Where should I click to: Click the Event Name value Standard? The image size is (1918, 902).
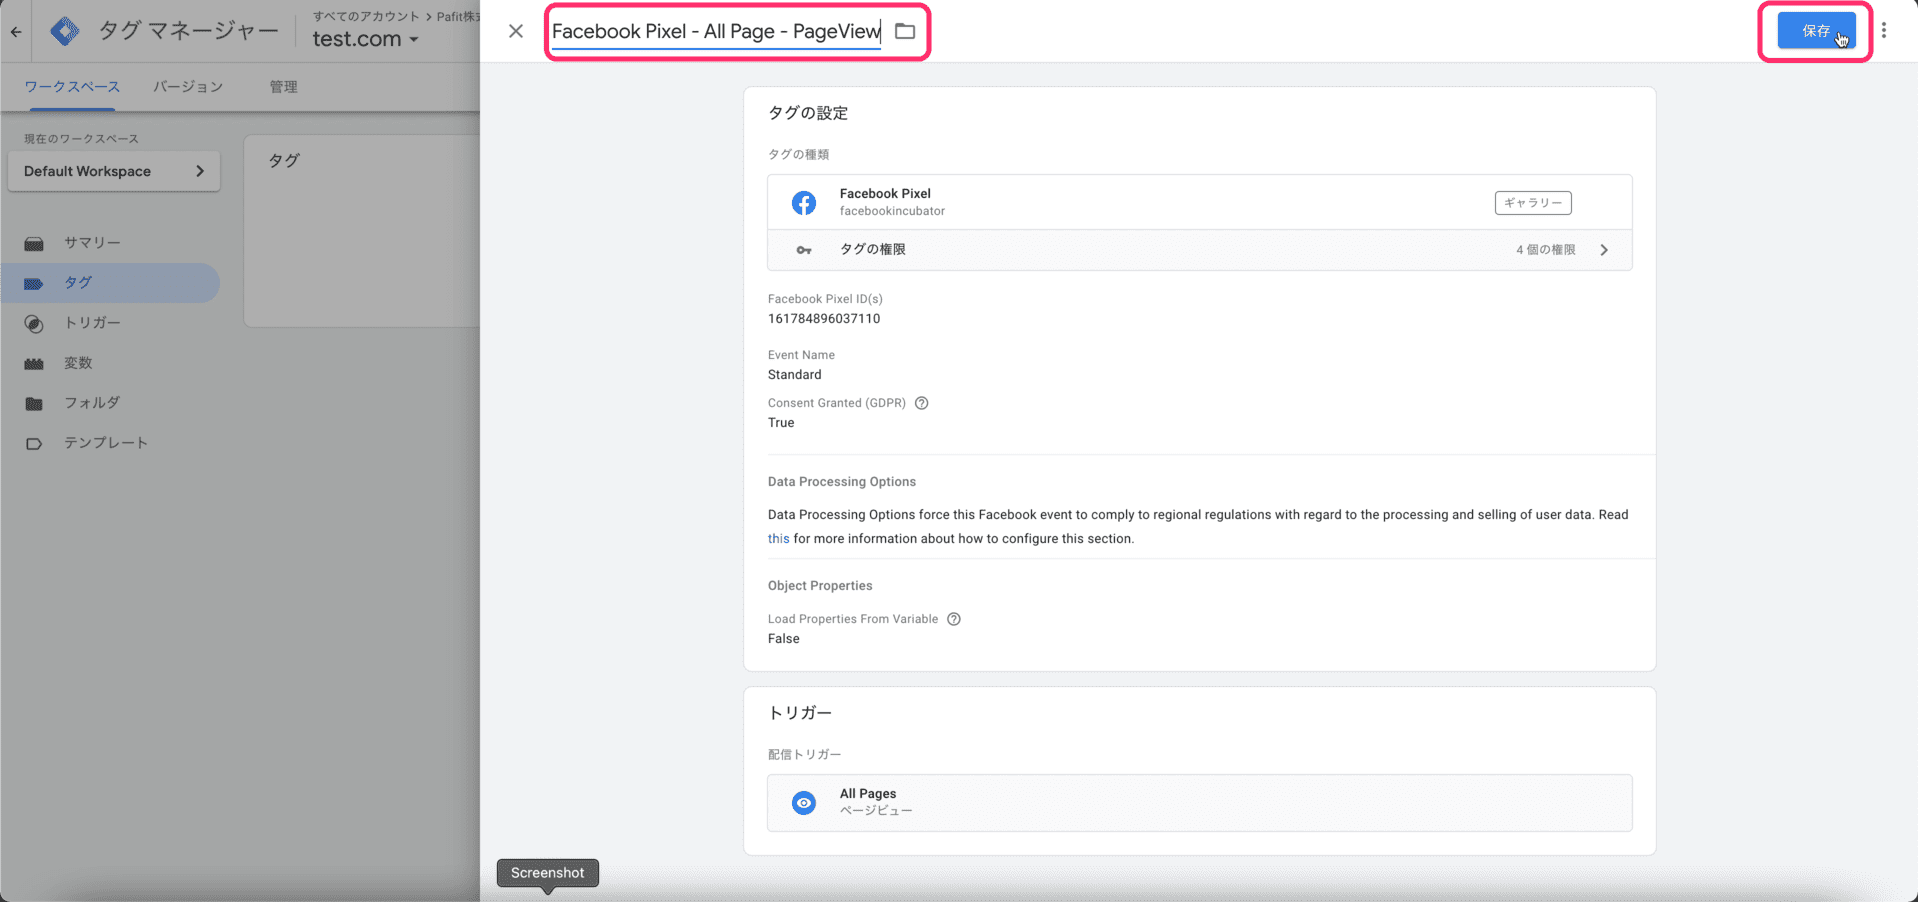[x=794, y=375]
